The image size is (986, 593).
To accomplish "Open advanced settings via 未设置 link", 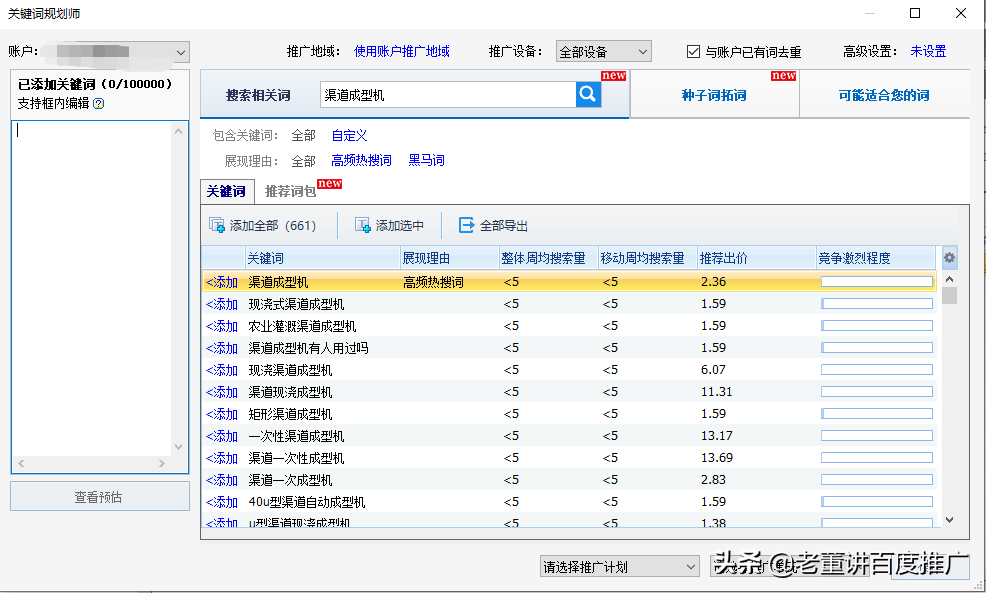I will [926, 52].
